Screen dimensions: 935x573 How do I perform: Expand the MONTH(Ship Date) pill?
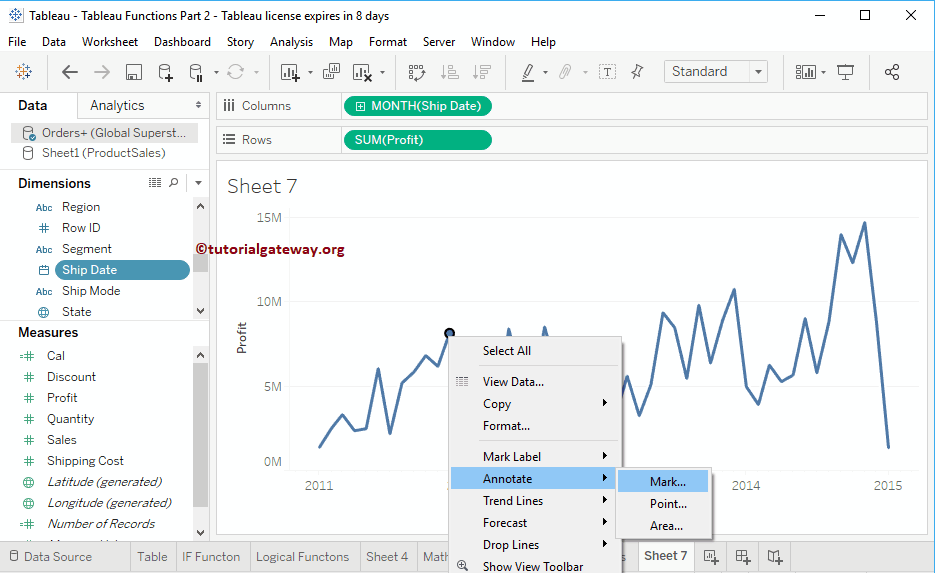click(x=360, y=106)
